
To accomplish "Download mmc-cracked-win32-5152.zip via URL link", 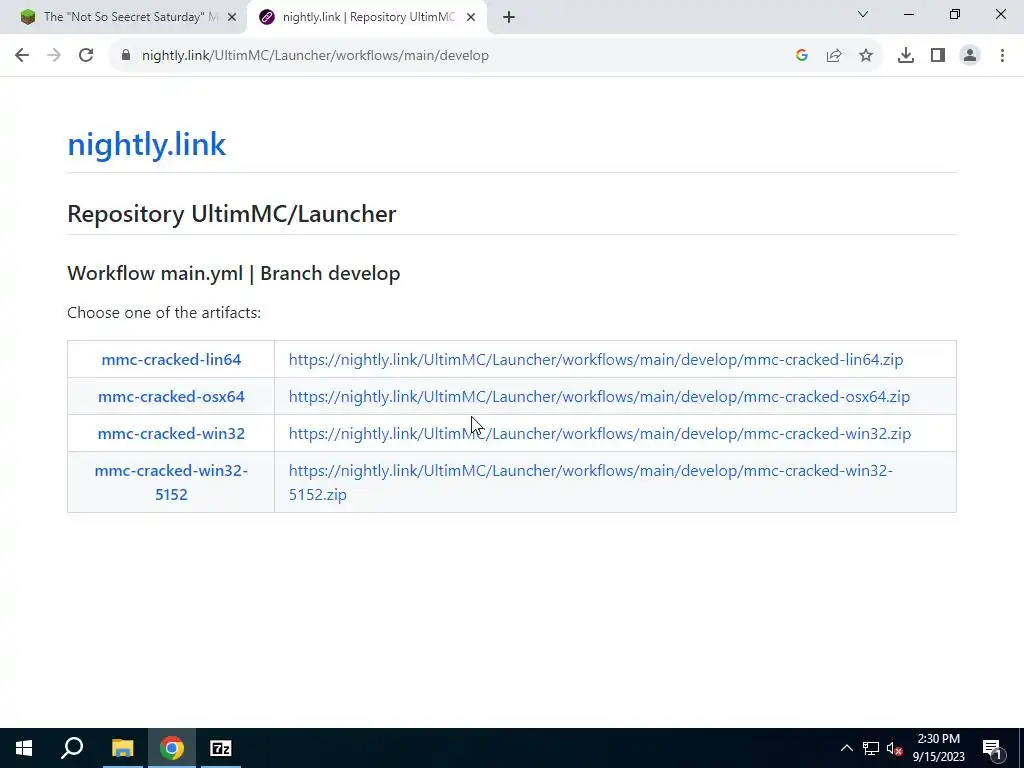I will 590,482.
